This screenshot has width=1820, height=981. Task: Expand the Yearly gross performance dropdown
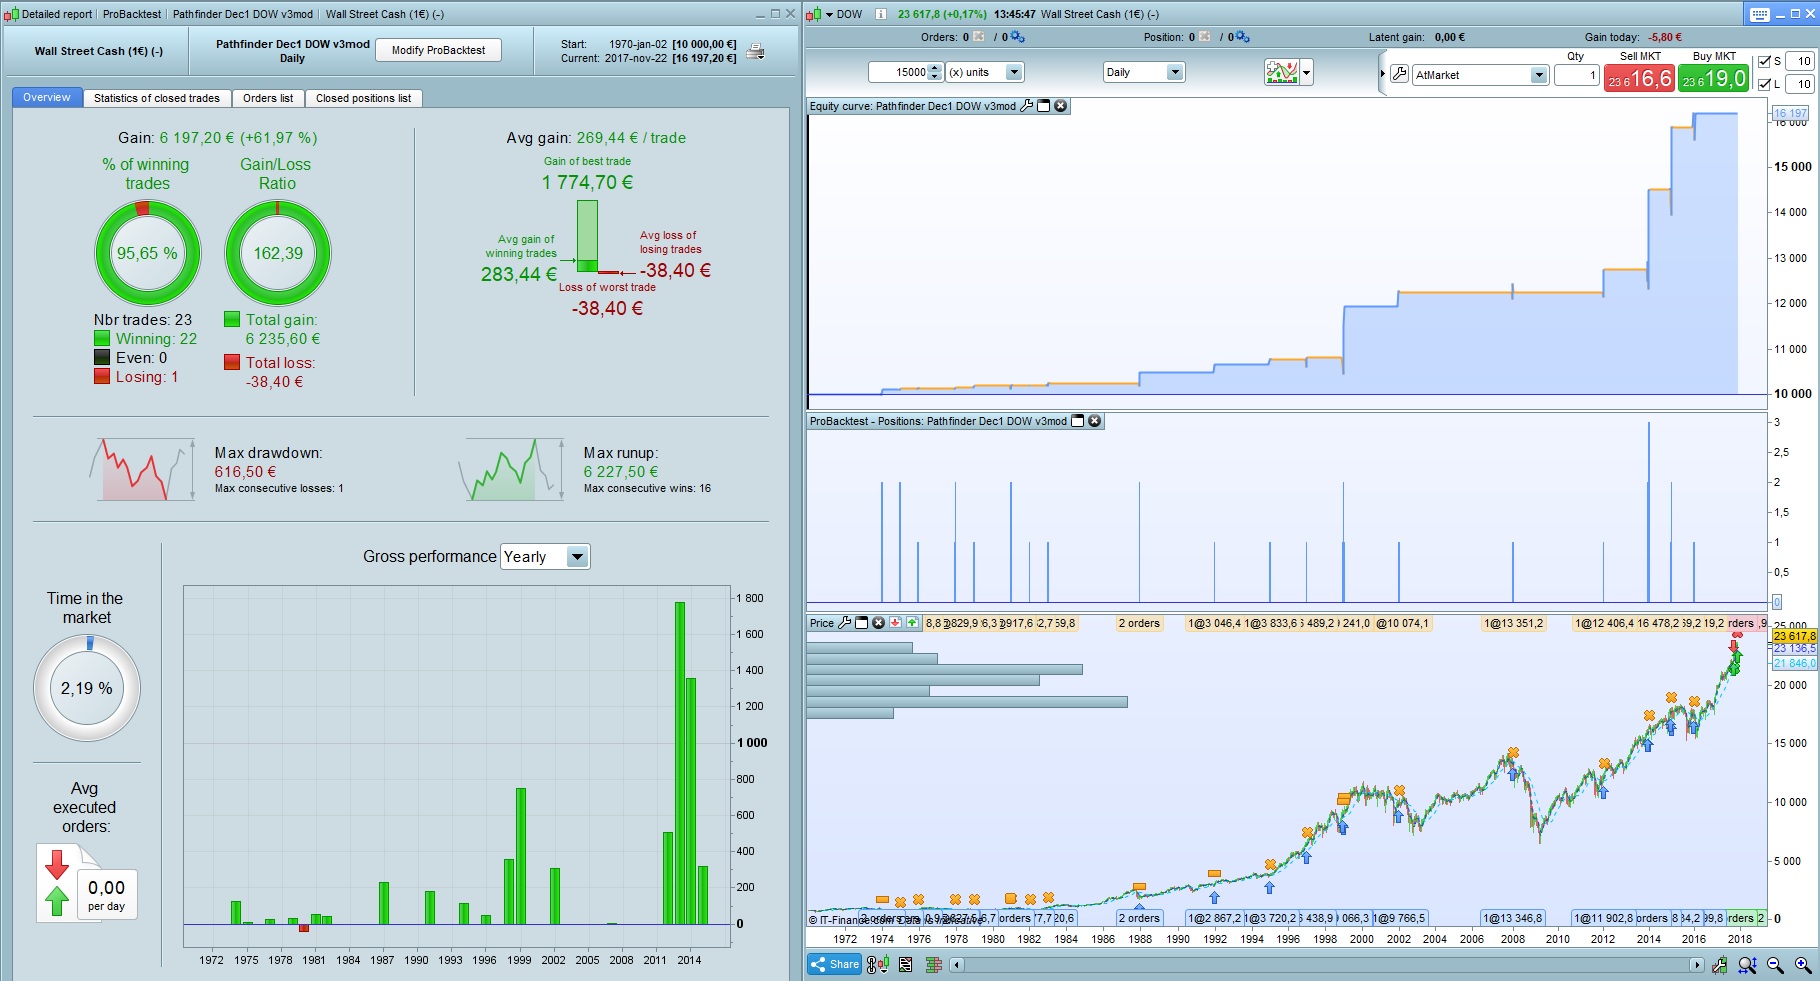(x=546, y=557)
